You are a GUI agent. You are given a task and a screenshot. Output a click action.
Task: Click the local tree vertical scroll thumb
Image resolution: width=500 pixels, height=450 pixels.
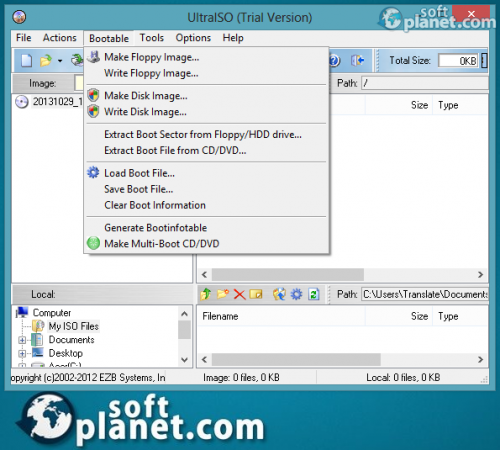click(x=184, y=330)
